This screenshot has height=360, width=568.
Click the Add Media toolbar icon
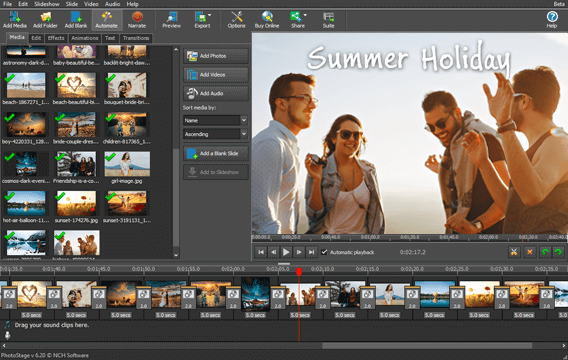[x=14, y=20]
